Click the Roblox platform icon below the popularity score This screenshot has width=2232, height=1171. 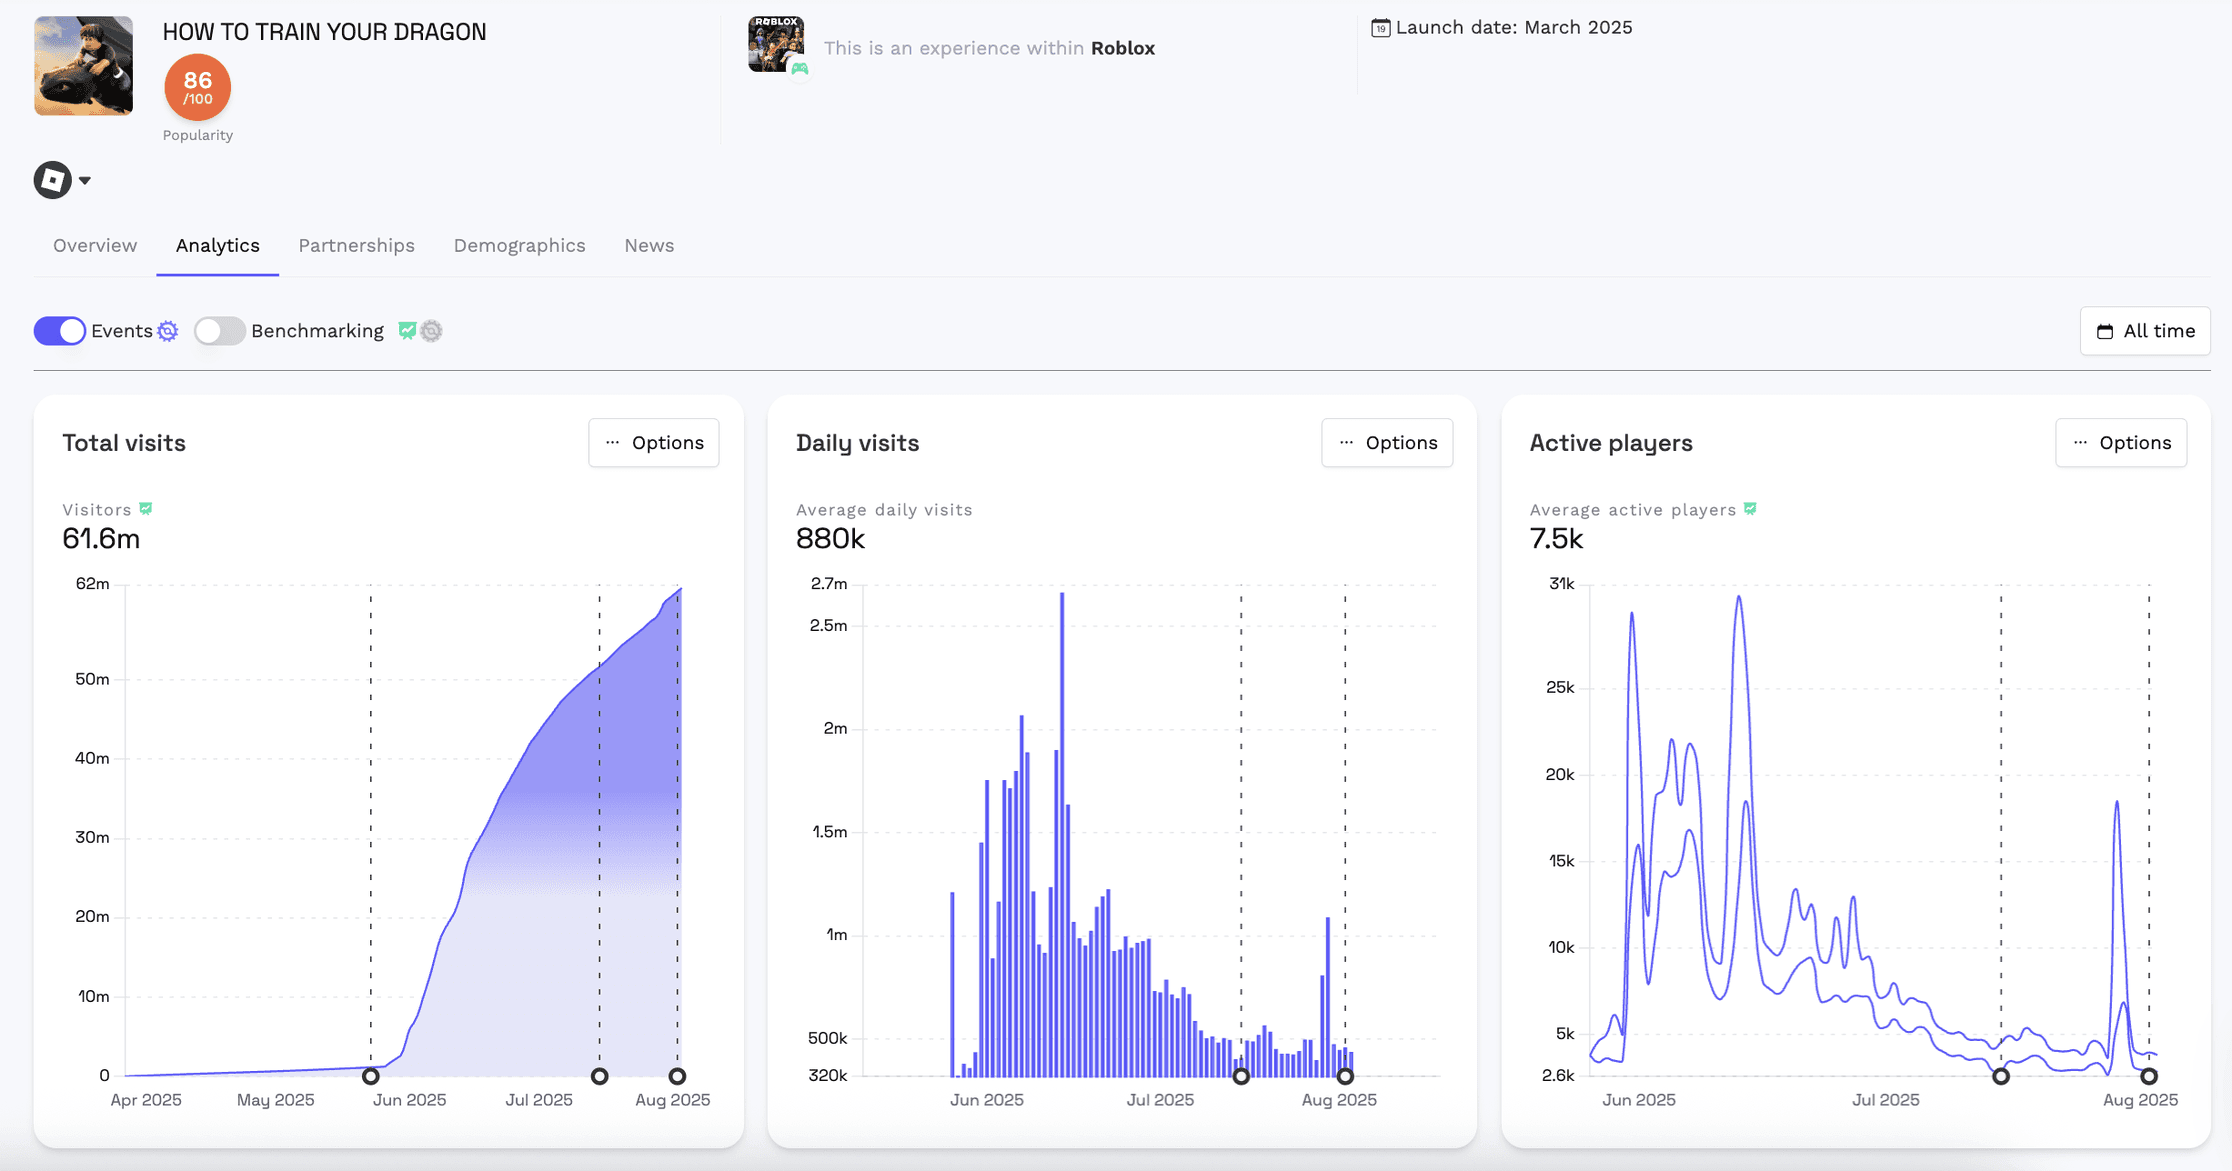[53, 180]
